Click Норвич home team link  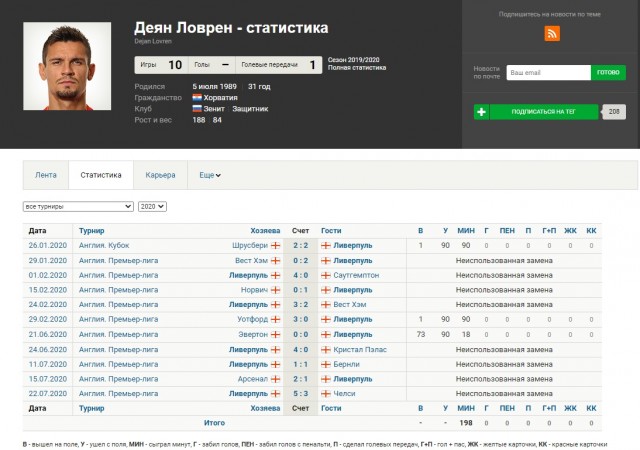(x=254, y=290)
